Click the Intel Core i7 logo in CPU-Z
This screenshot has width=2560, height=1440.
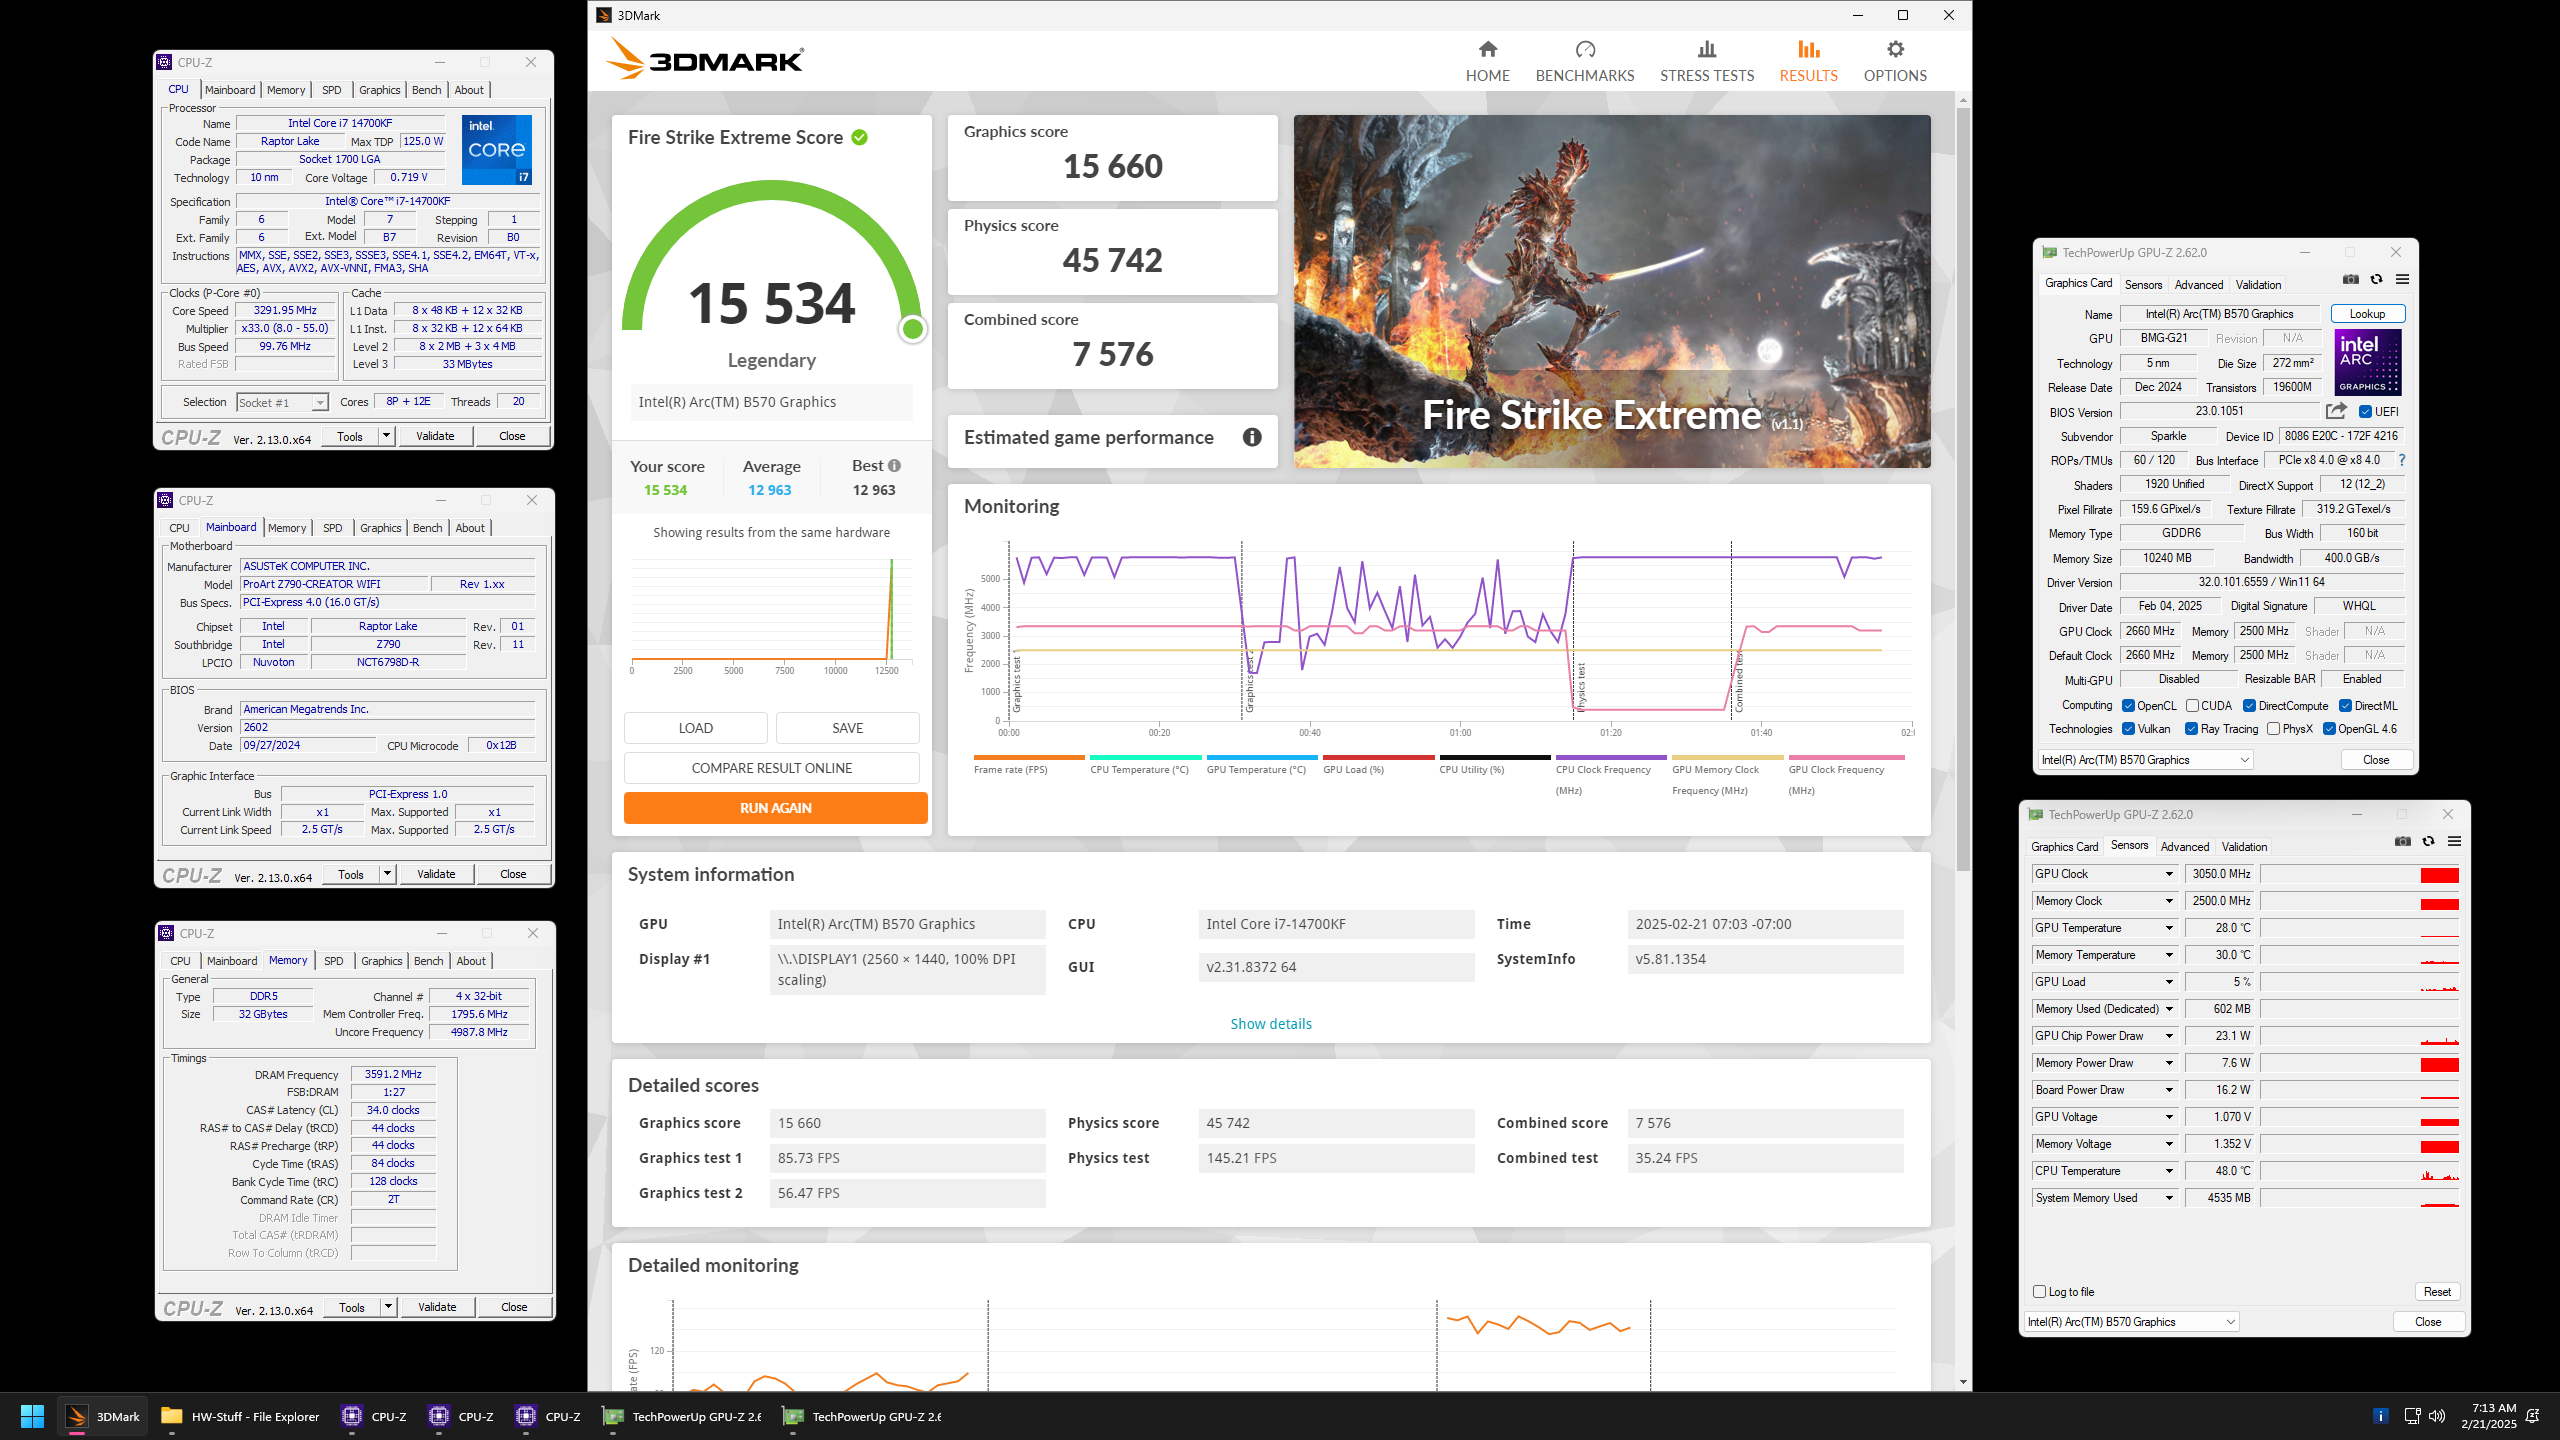[496, 149]
